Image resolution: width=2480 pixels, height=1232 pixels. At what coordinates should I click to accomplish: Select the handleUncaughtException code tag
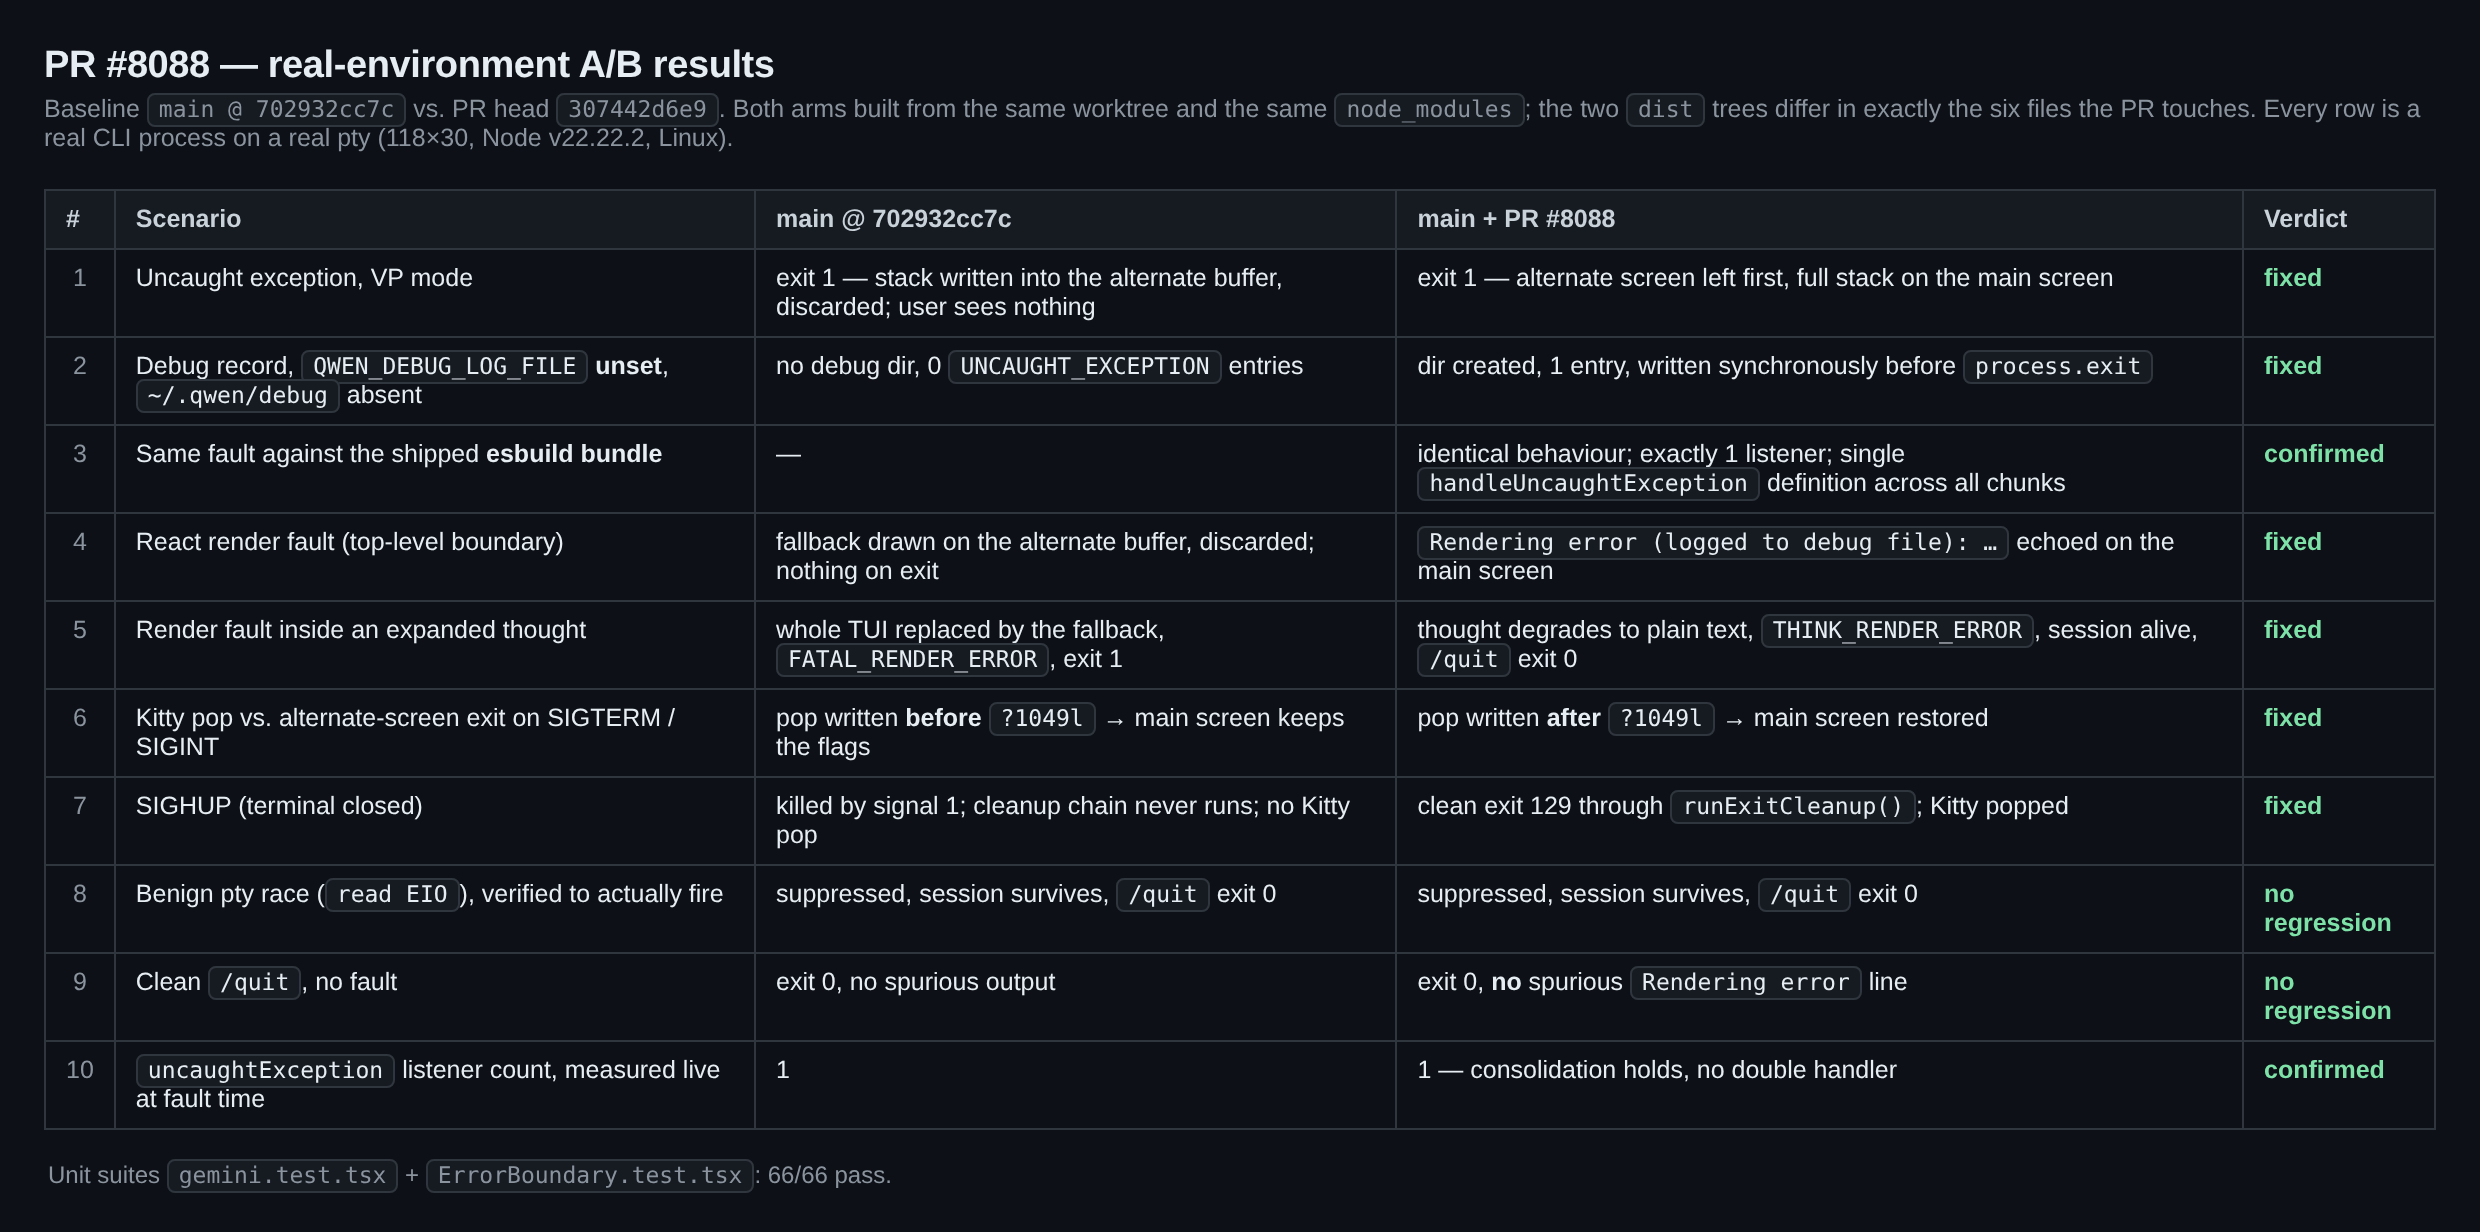(x=1588, y=483)
